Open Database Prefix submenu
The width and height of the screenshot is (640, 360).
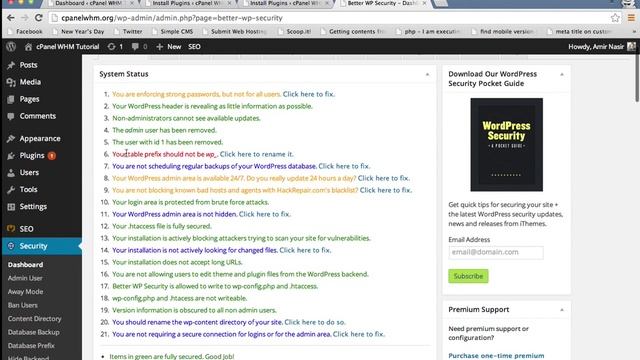click(x=31, y=345)
